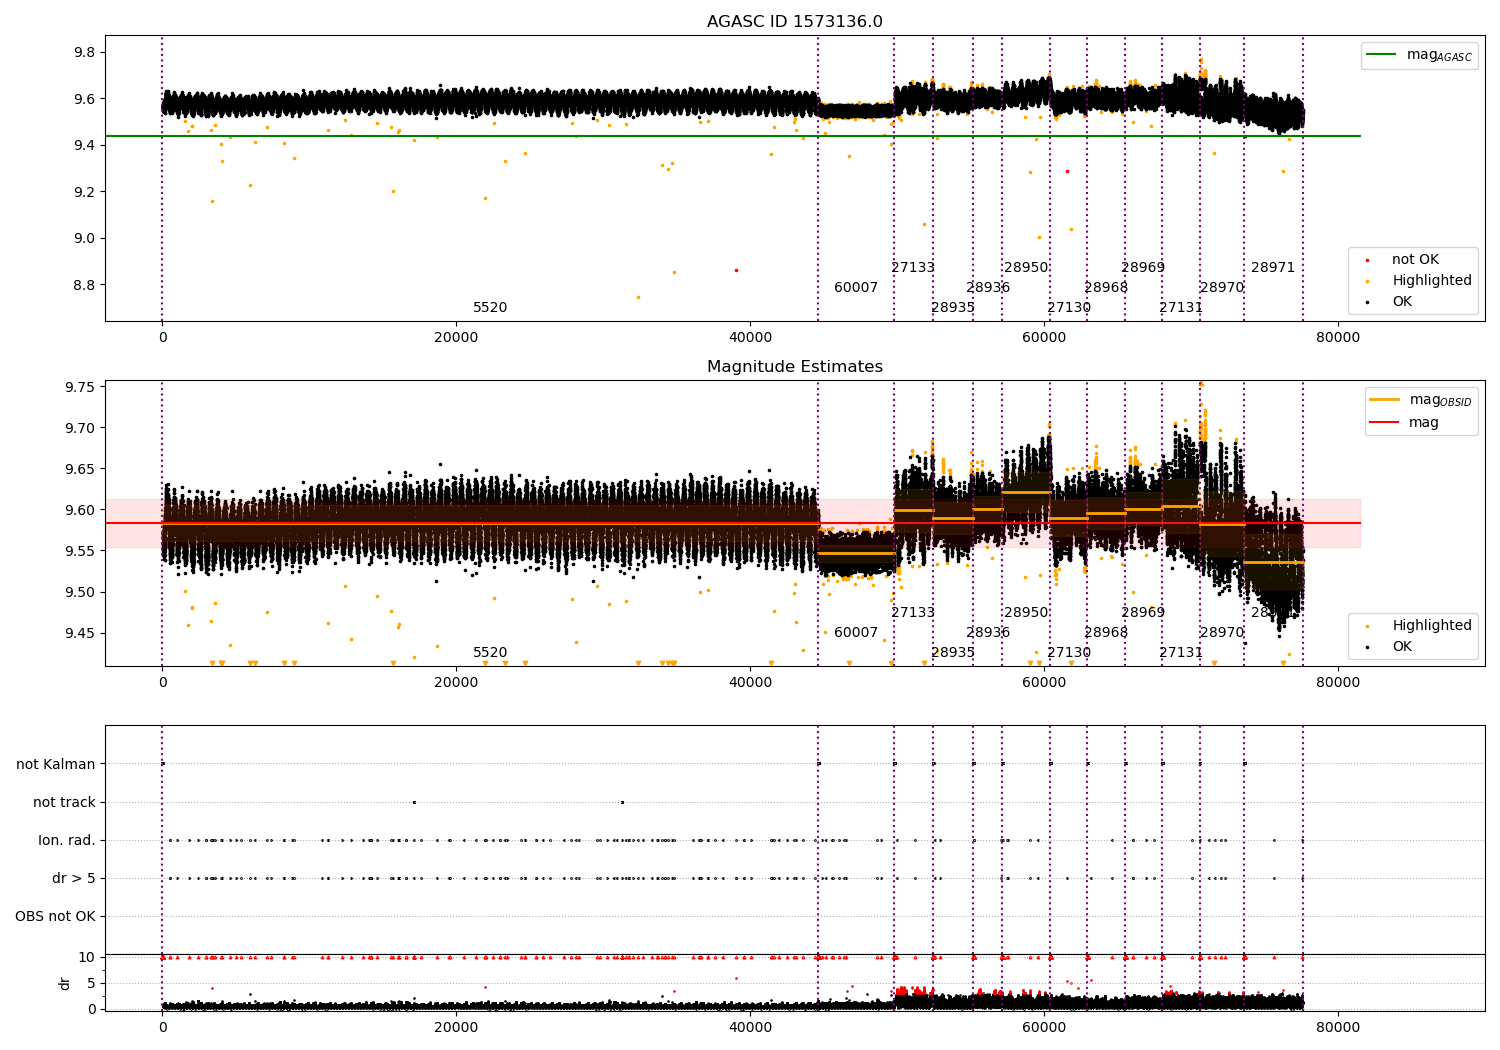The height and width of the screenshot is (1050, 1500).
Task: Click the 8.8 tick on top y-axis
Action: pos(85,285)
